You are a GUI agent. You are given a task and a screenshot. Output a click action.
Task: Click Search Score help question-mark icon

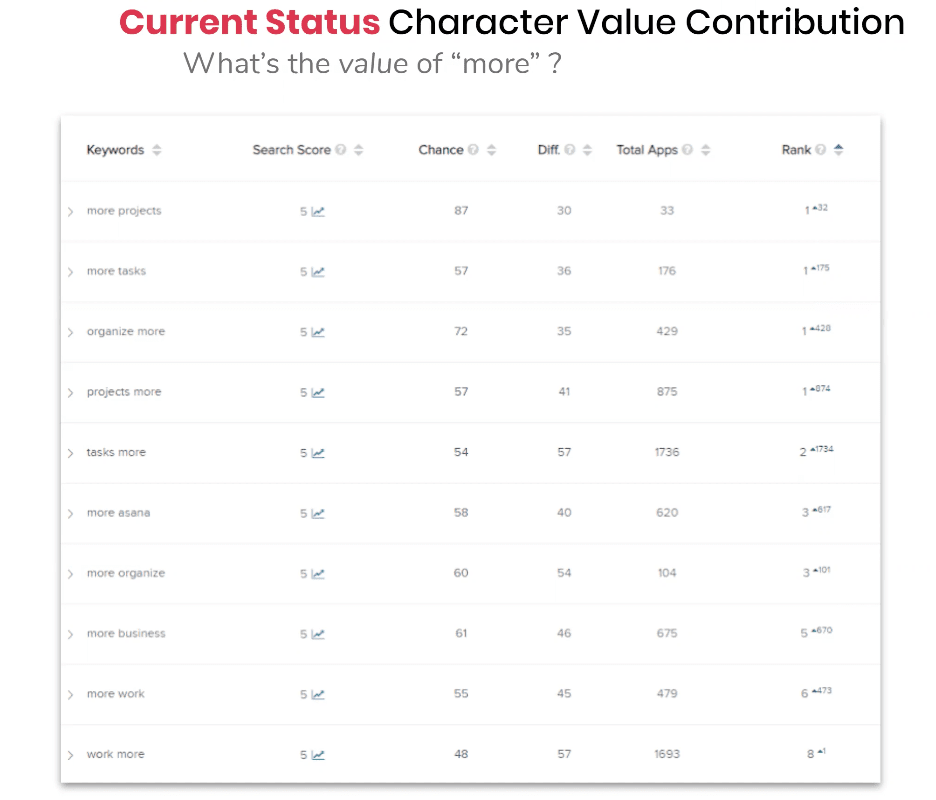pos(342,150)
